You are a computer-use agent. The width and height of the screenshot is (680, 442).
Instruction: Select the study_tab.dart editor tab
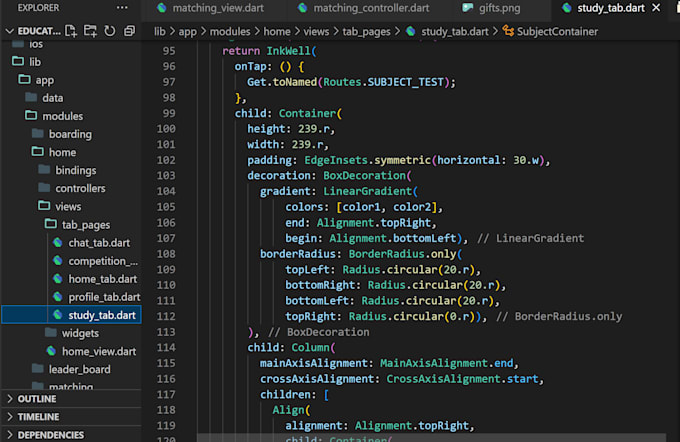[x=611, y=8]
